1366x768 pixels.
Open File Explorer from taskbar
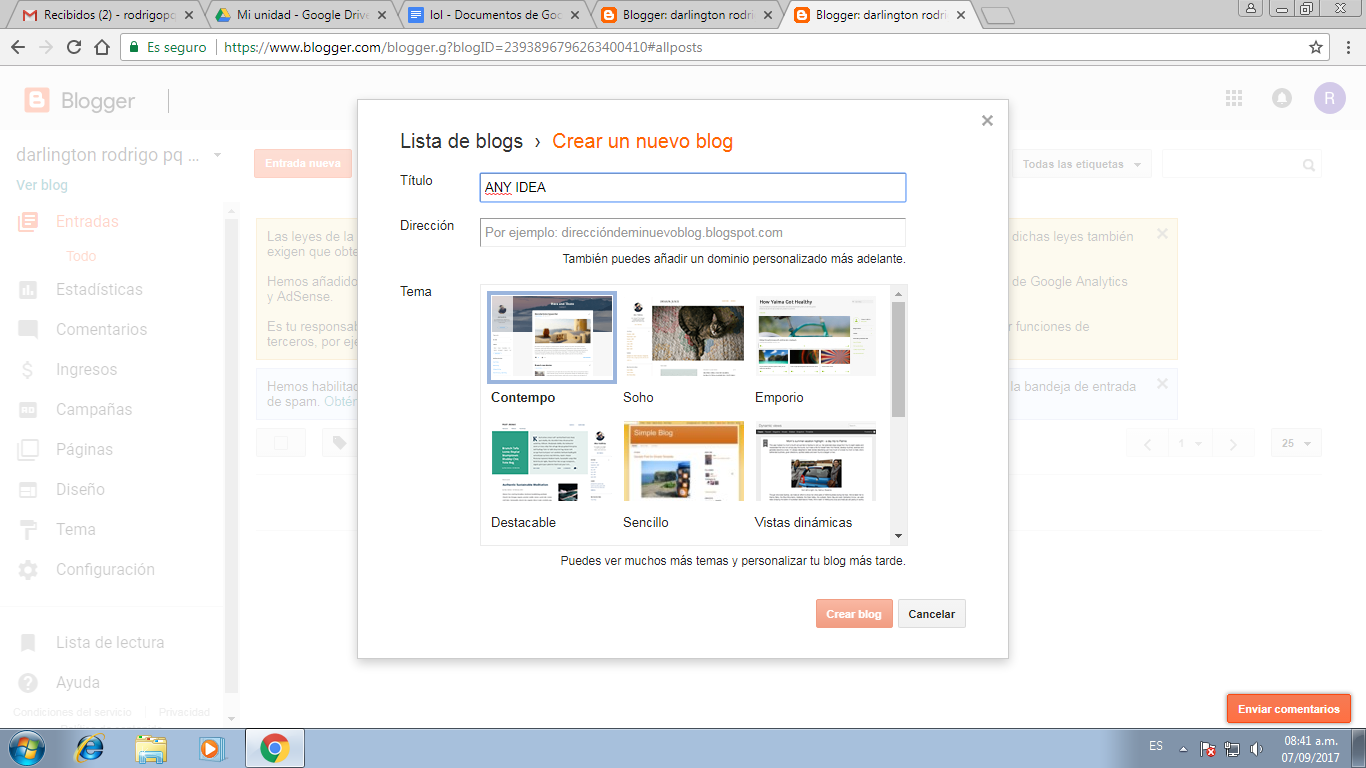coord(151,748)
